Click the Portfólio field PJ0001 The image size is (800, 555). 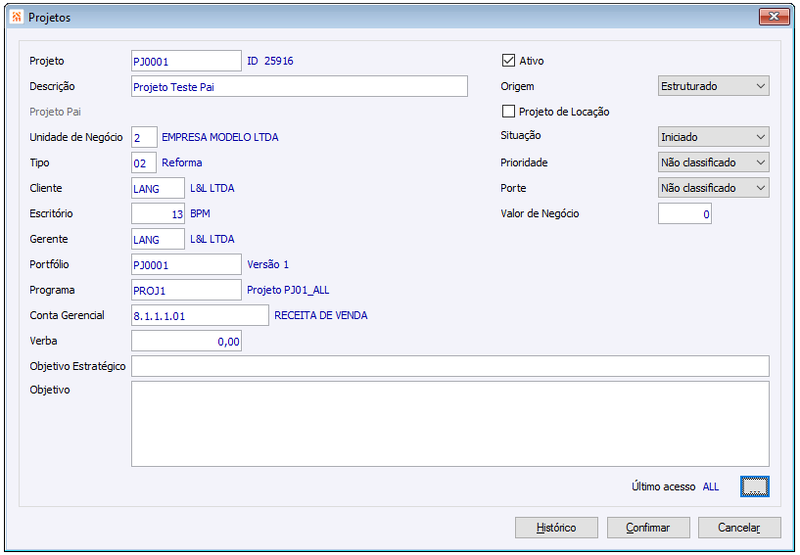click(x=186, y=264)
